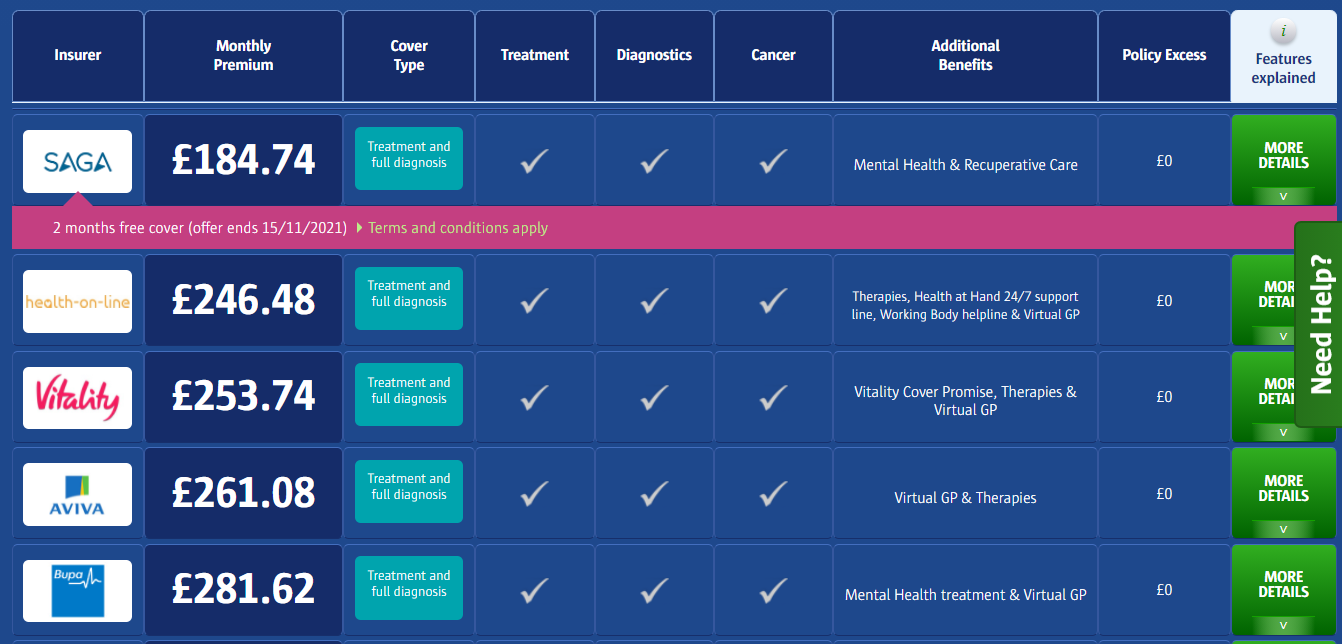
Task: Click the Aviva Diagnostics checkmark
Action: 654,493
